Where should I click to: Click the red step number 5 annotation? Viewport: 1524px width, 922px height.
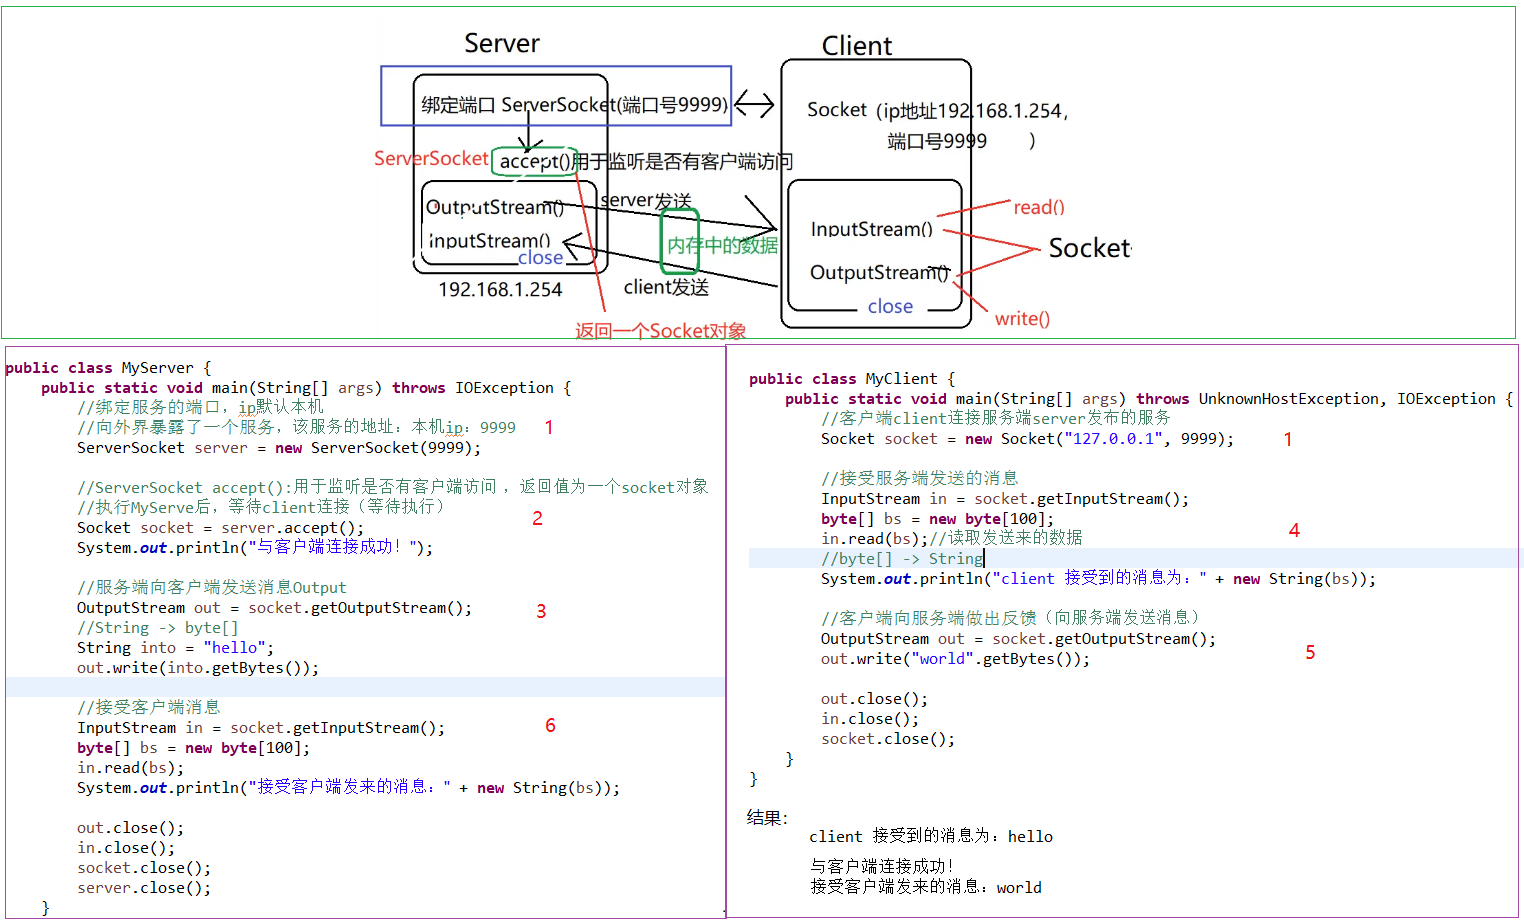click(x=1310, y=652)
